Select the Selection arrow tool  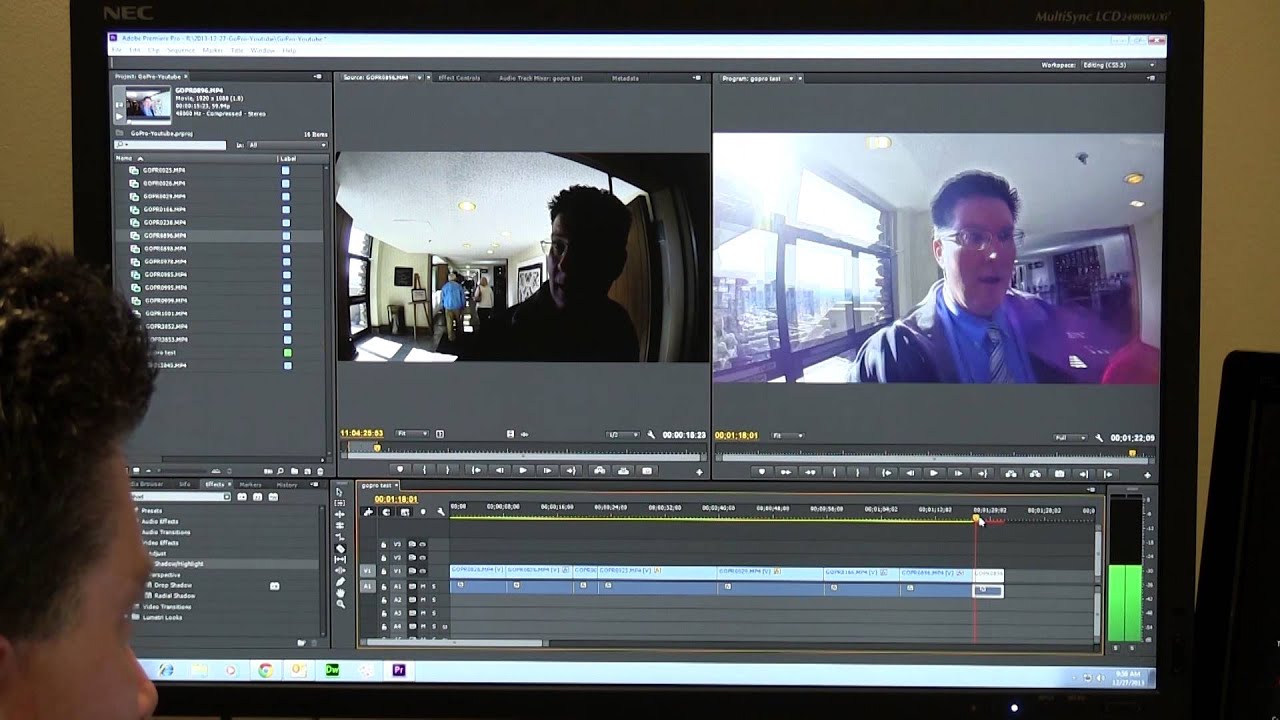[x=340, y=492]
